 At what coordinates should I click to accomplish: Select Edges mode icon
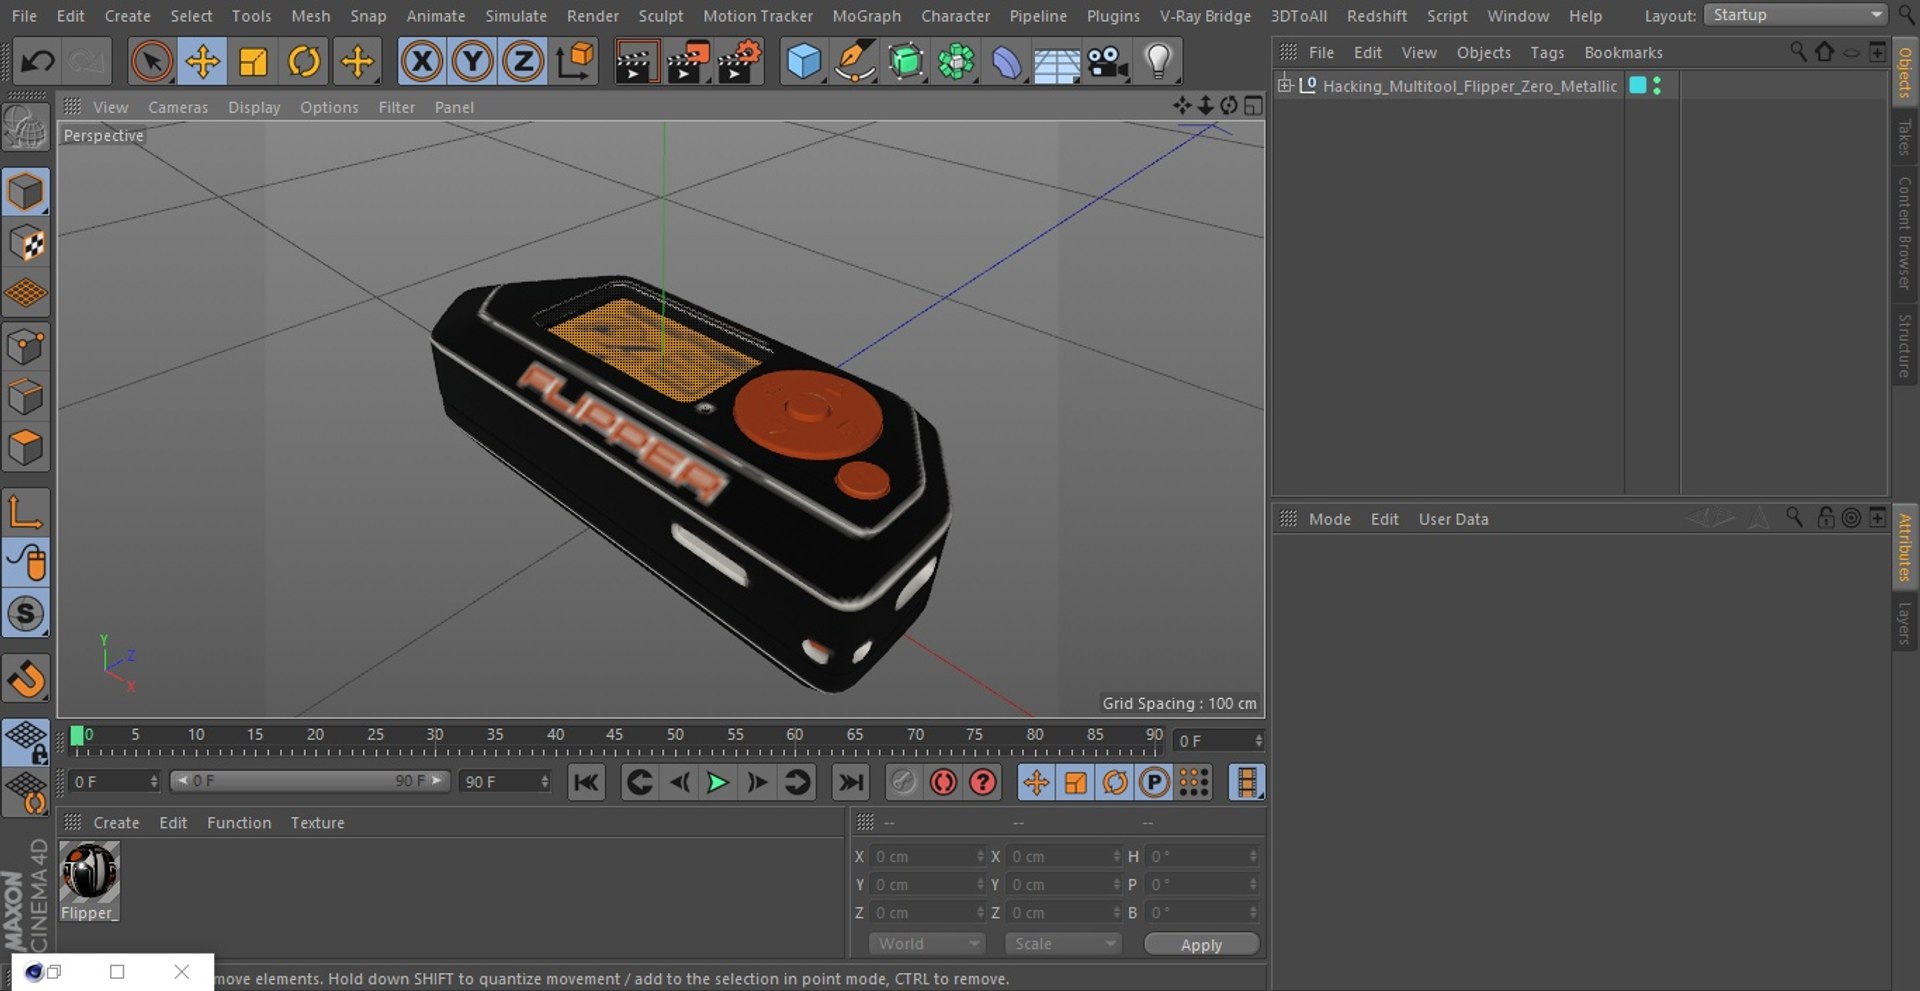point(25,397)
